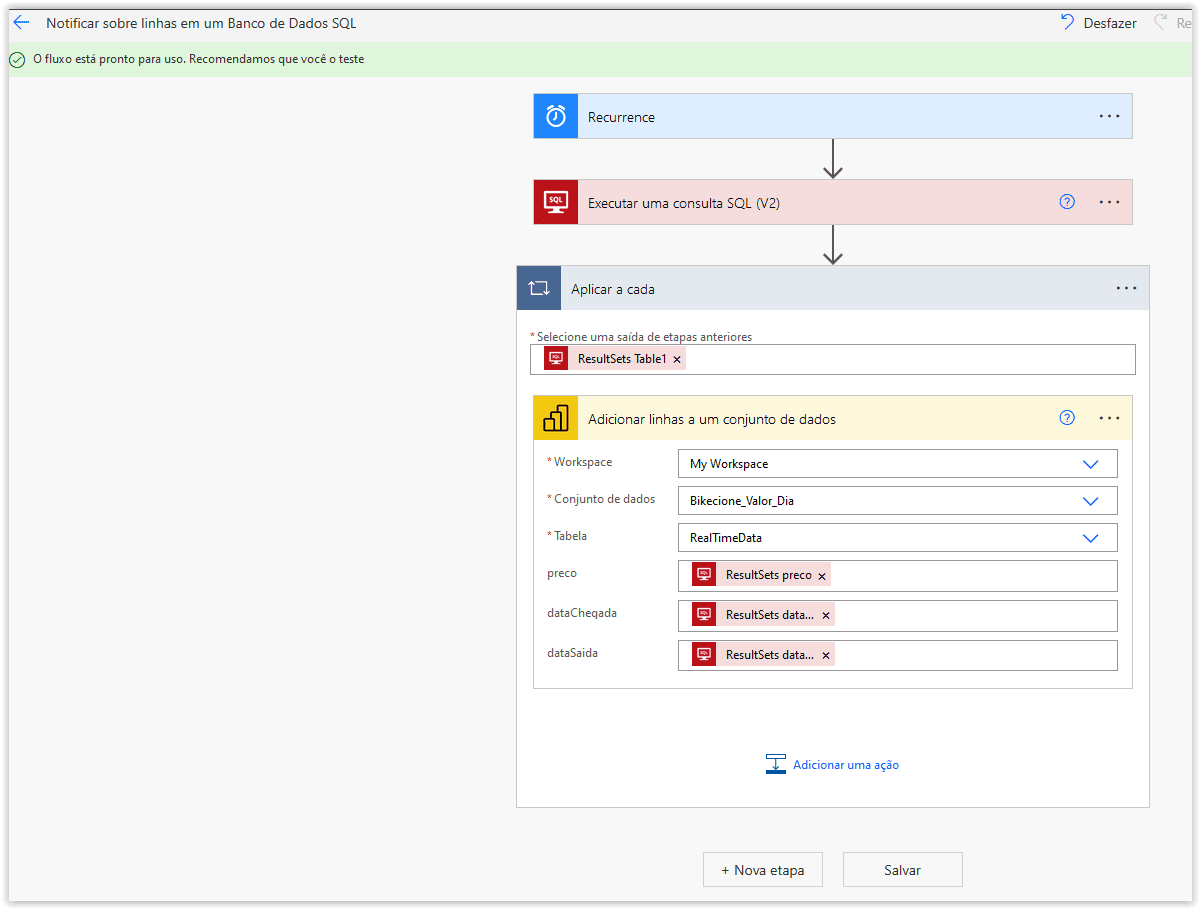Open options menu for Executar uma consulta SQL
The height and width of the screenshot is (909, 1200).
tap(1109, 202)
